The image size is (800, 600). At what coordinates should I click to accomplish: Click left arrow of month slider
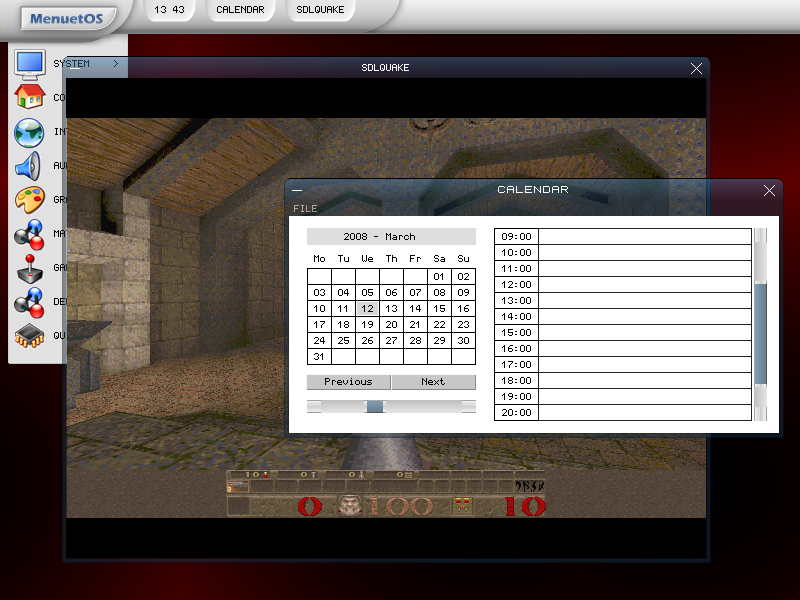[314, 406]
